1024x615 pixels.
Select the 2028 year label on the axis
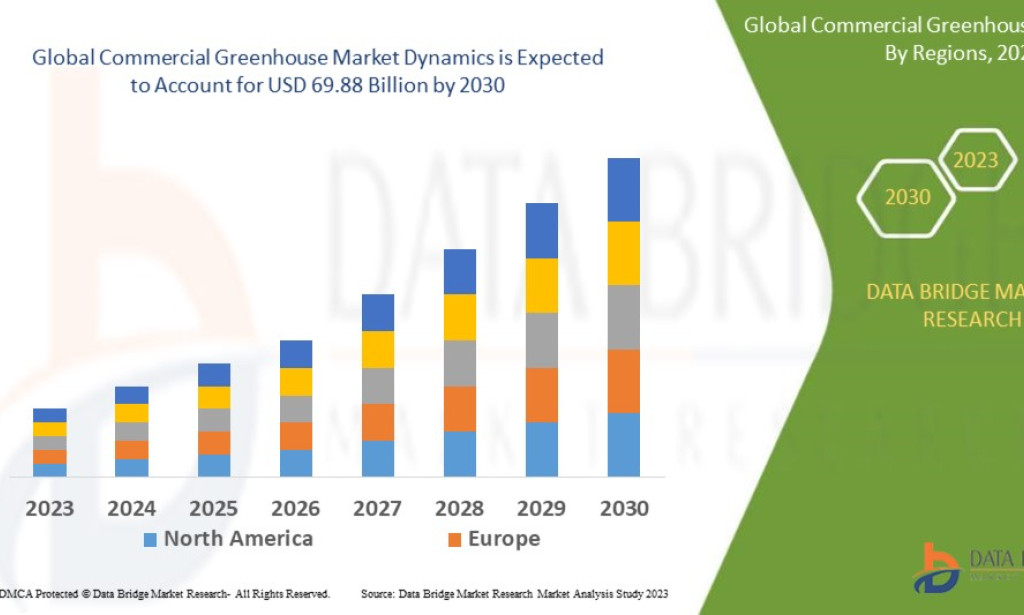tap(459, 509)
